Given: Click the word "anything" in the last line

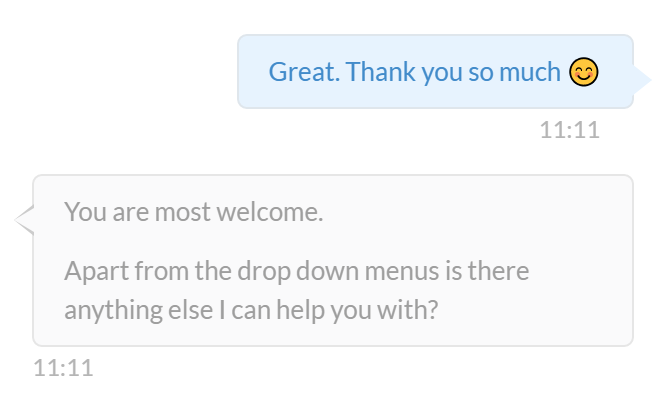Looking at the screenshot, I should point(113,311).
